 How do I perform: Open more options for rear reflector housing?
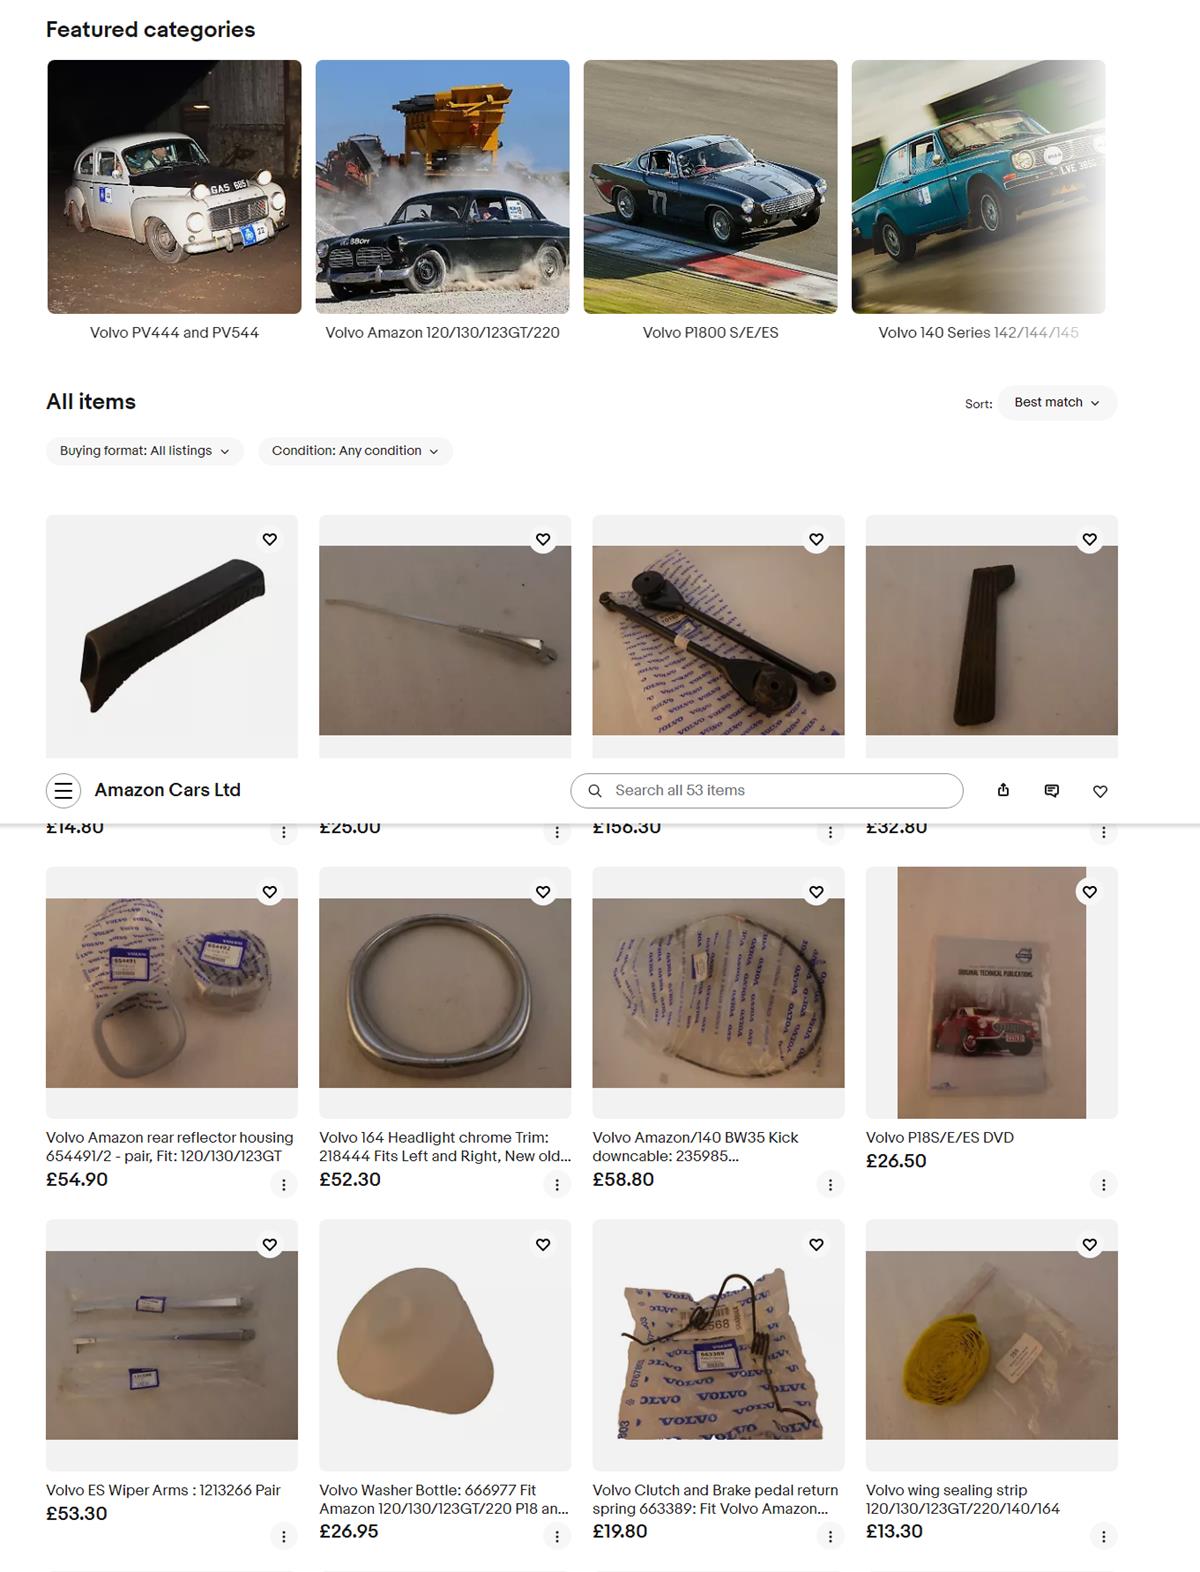(x=284, y=1185)
